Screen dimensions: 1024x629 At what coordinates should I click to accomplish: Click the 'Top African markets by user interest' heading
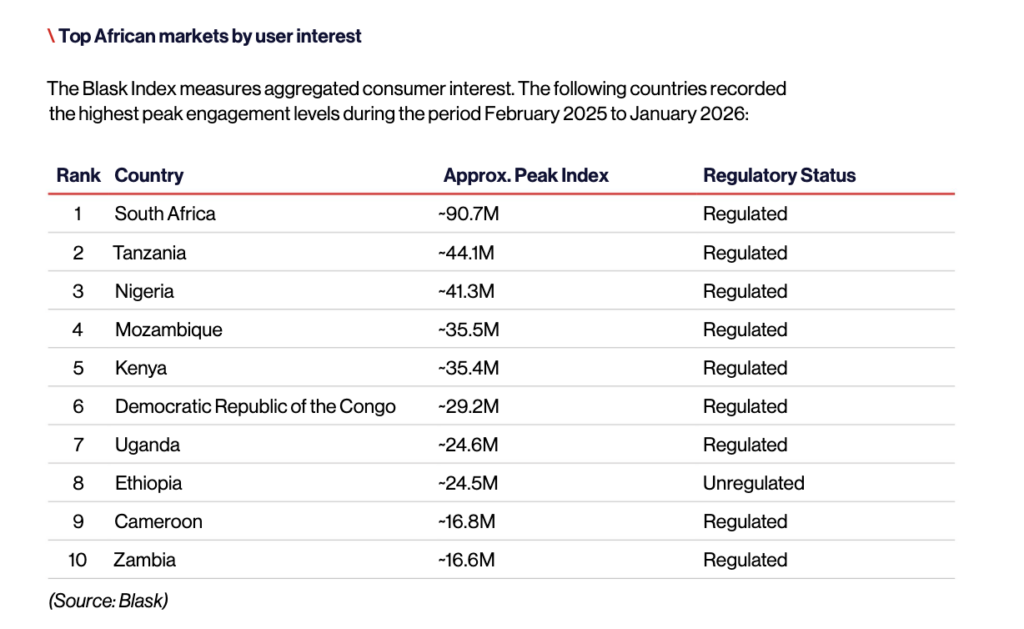tap(210, 36)
